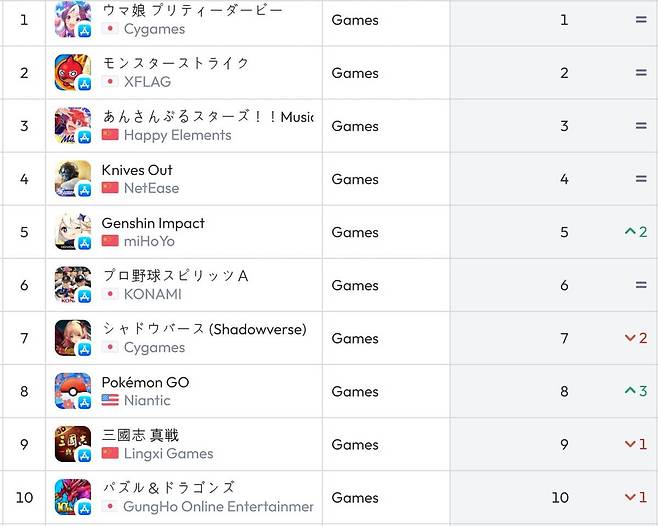Open the Pokémon GO Poké Ball icon
The height and width of the screenshot is (526, 658).
tap(73, 391)
